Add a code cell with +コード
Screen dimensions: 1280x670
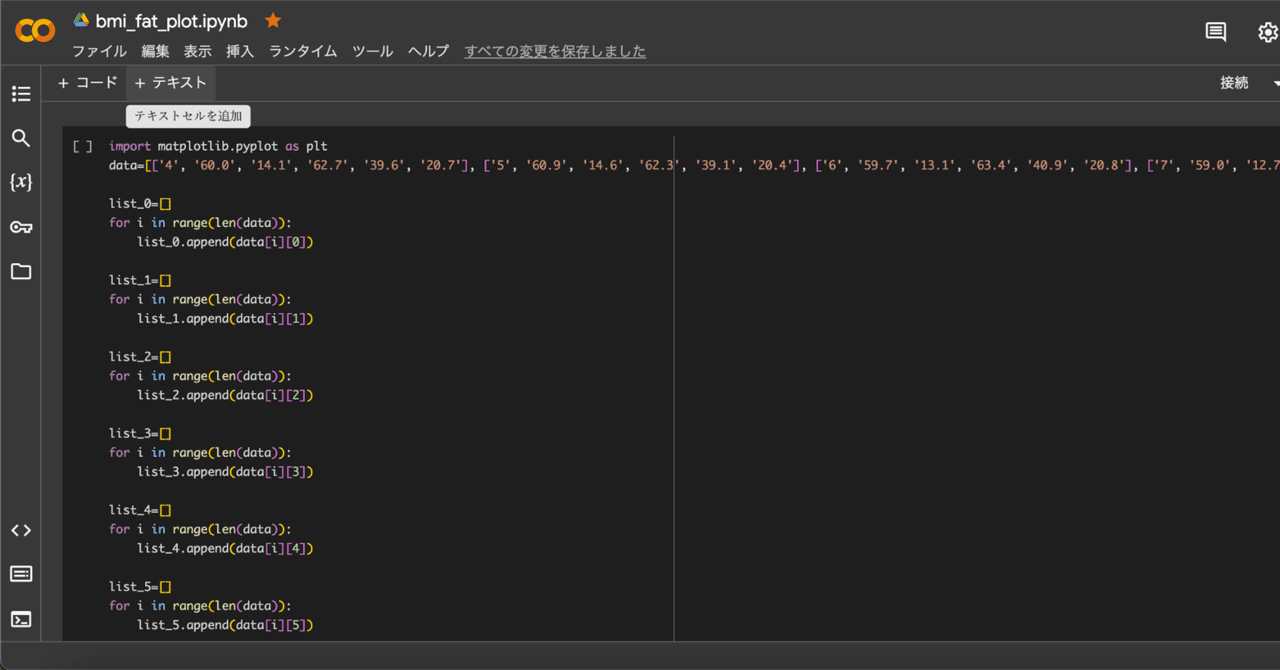pyautogui.click(x=87, y=83)
